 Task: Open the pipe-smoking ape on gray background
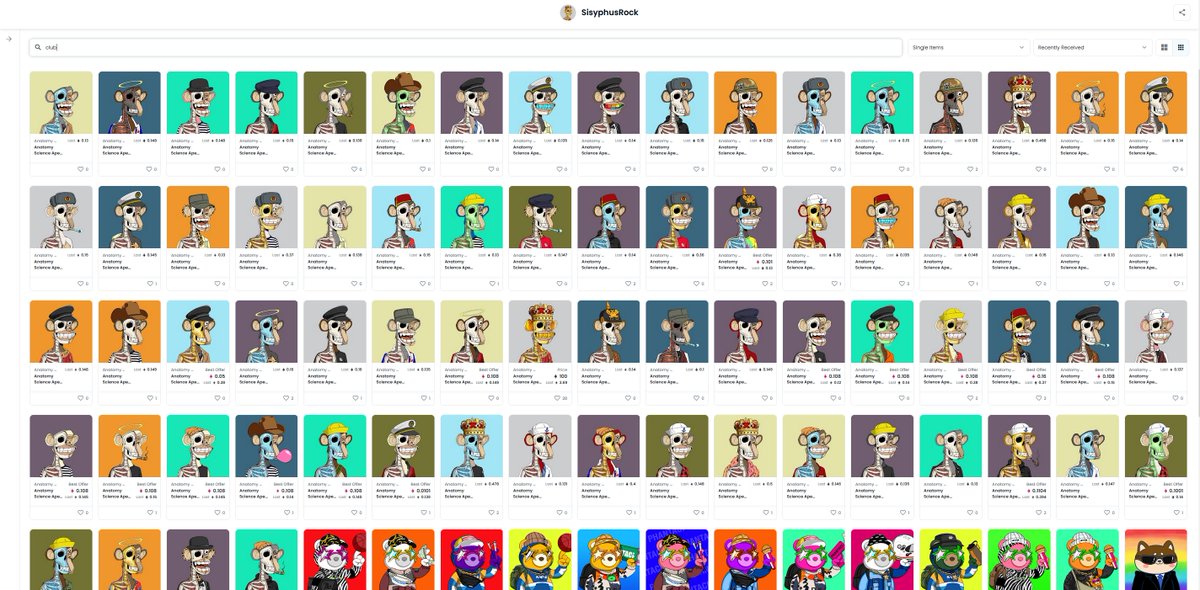951,217
